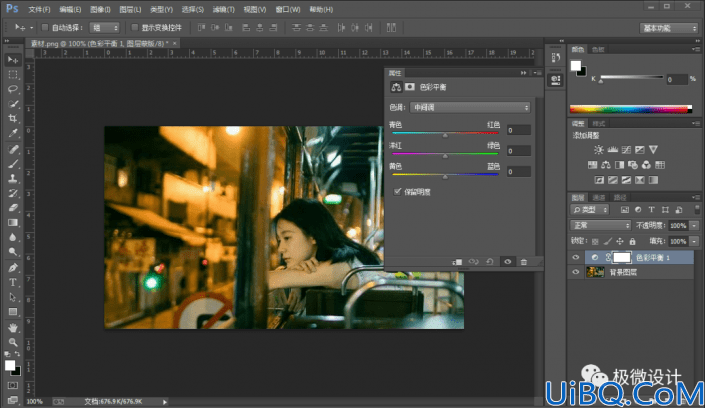
Task: Switch to the Paths tab
Action: 620,197
